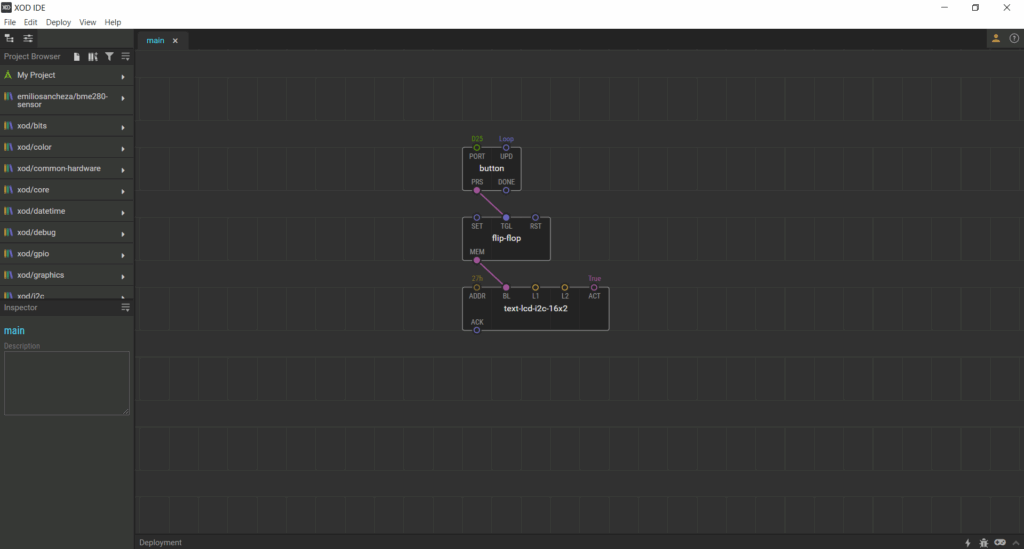
Task: Expand xod/bits arrow
Action: click(x=123, y=127)
